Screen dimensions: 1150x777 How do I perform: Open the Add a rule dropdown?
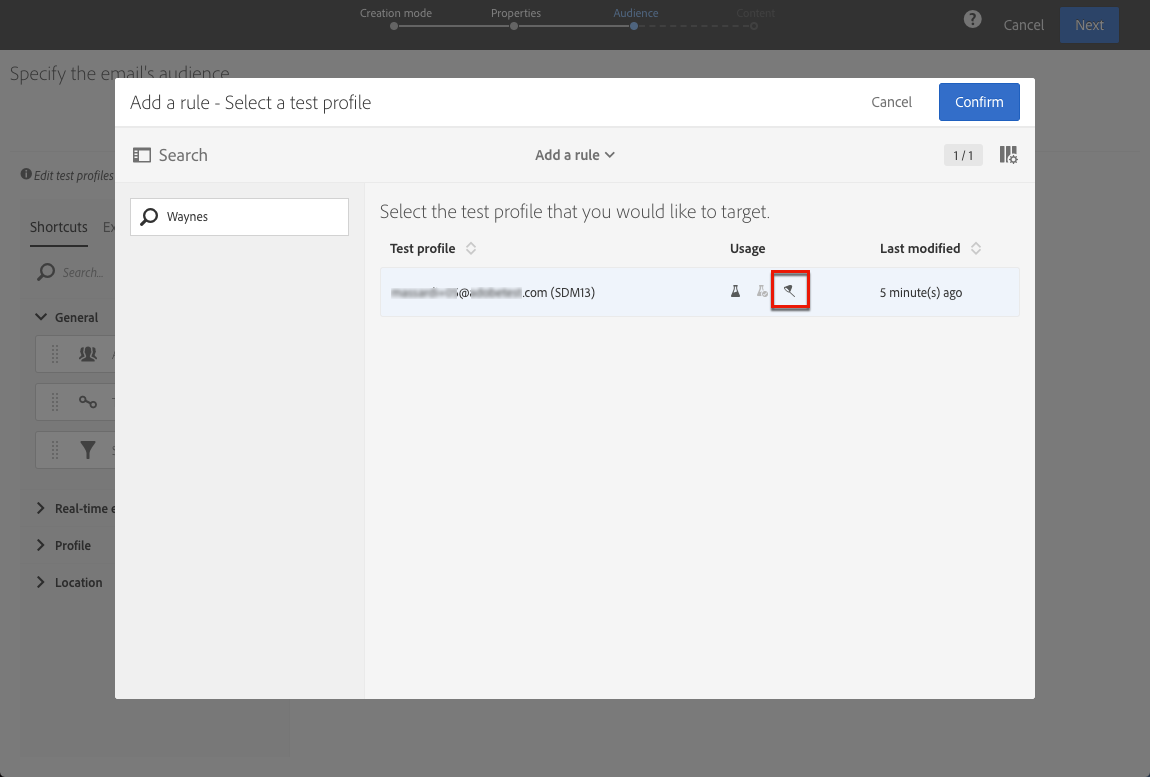(x=575, y=155)
